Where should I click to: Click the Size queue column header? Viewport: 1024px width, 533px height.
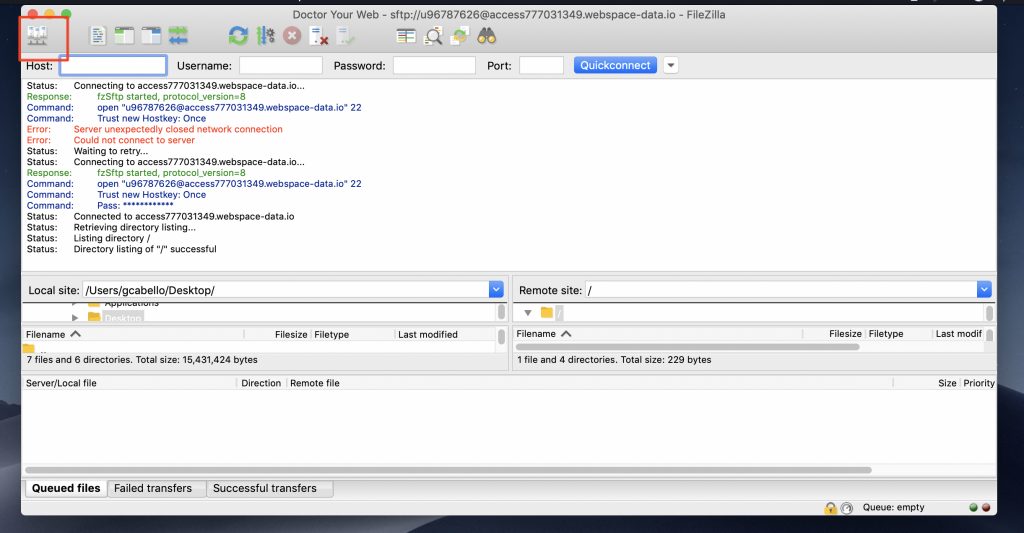coord(926,383)
